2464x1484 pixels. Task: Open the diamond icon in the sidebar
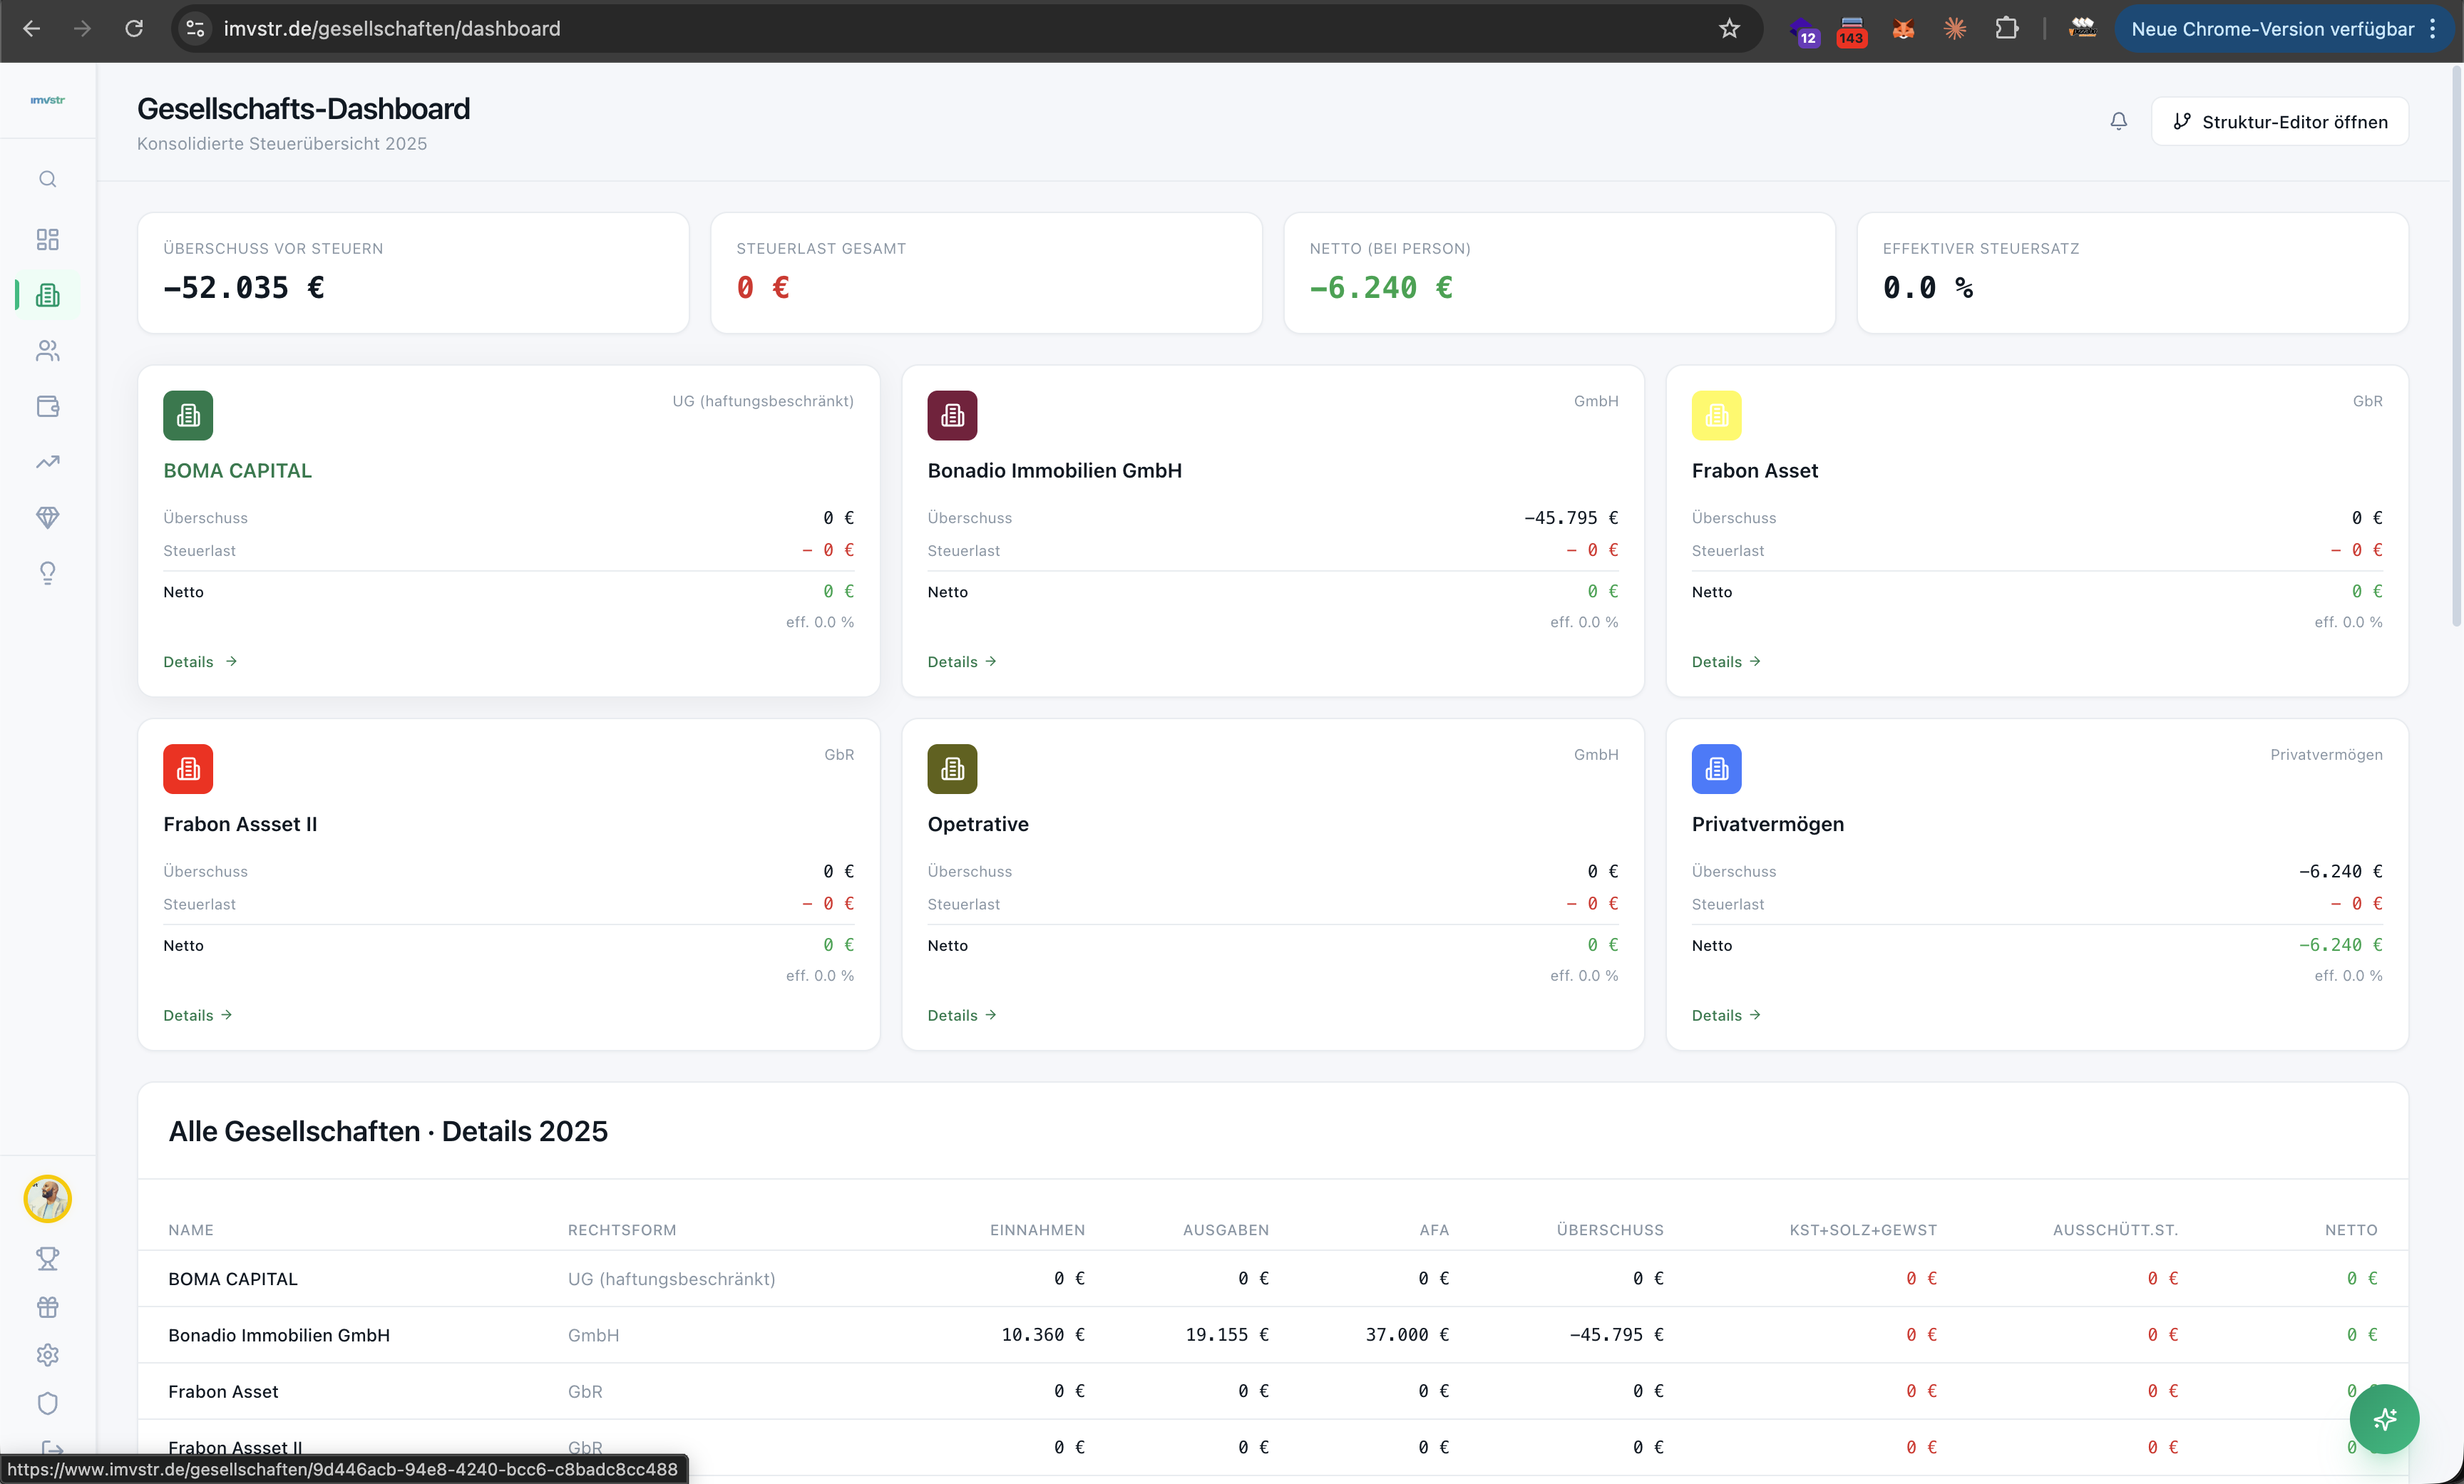[x=47, y=517]
